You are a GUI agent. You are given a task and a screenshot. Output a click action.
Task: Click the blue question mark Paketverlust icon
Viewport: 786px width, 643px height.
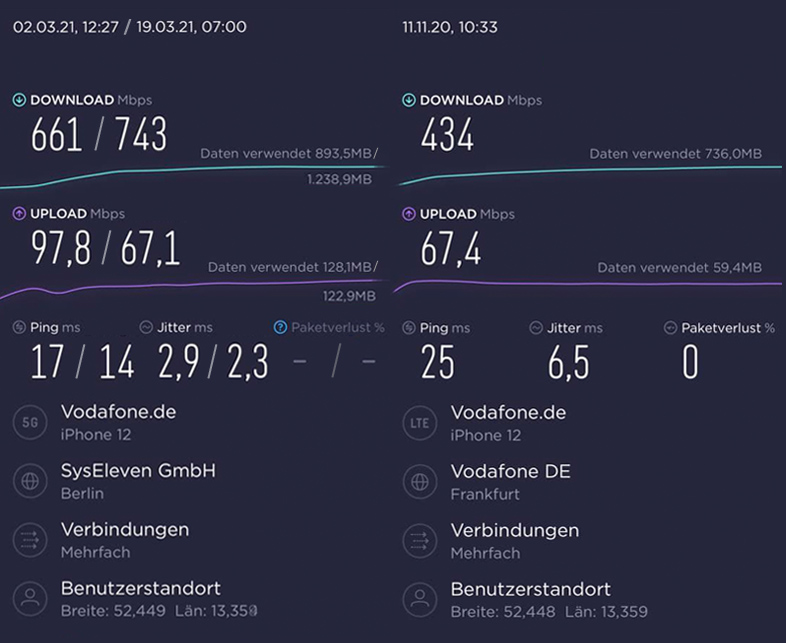[280, 328]
